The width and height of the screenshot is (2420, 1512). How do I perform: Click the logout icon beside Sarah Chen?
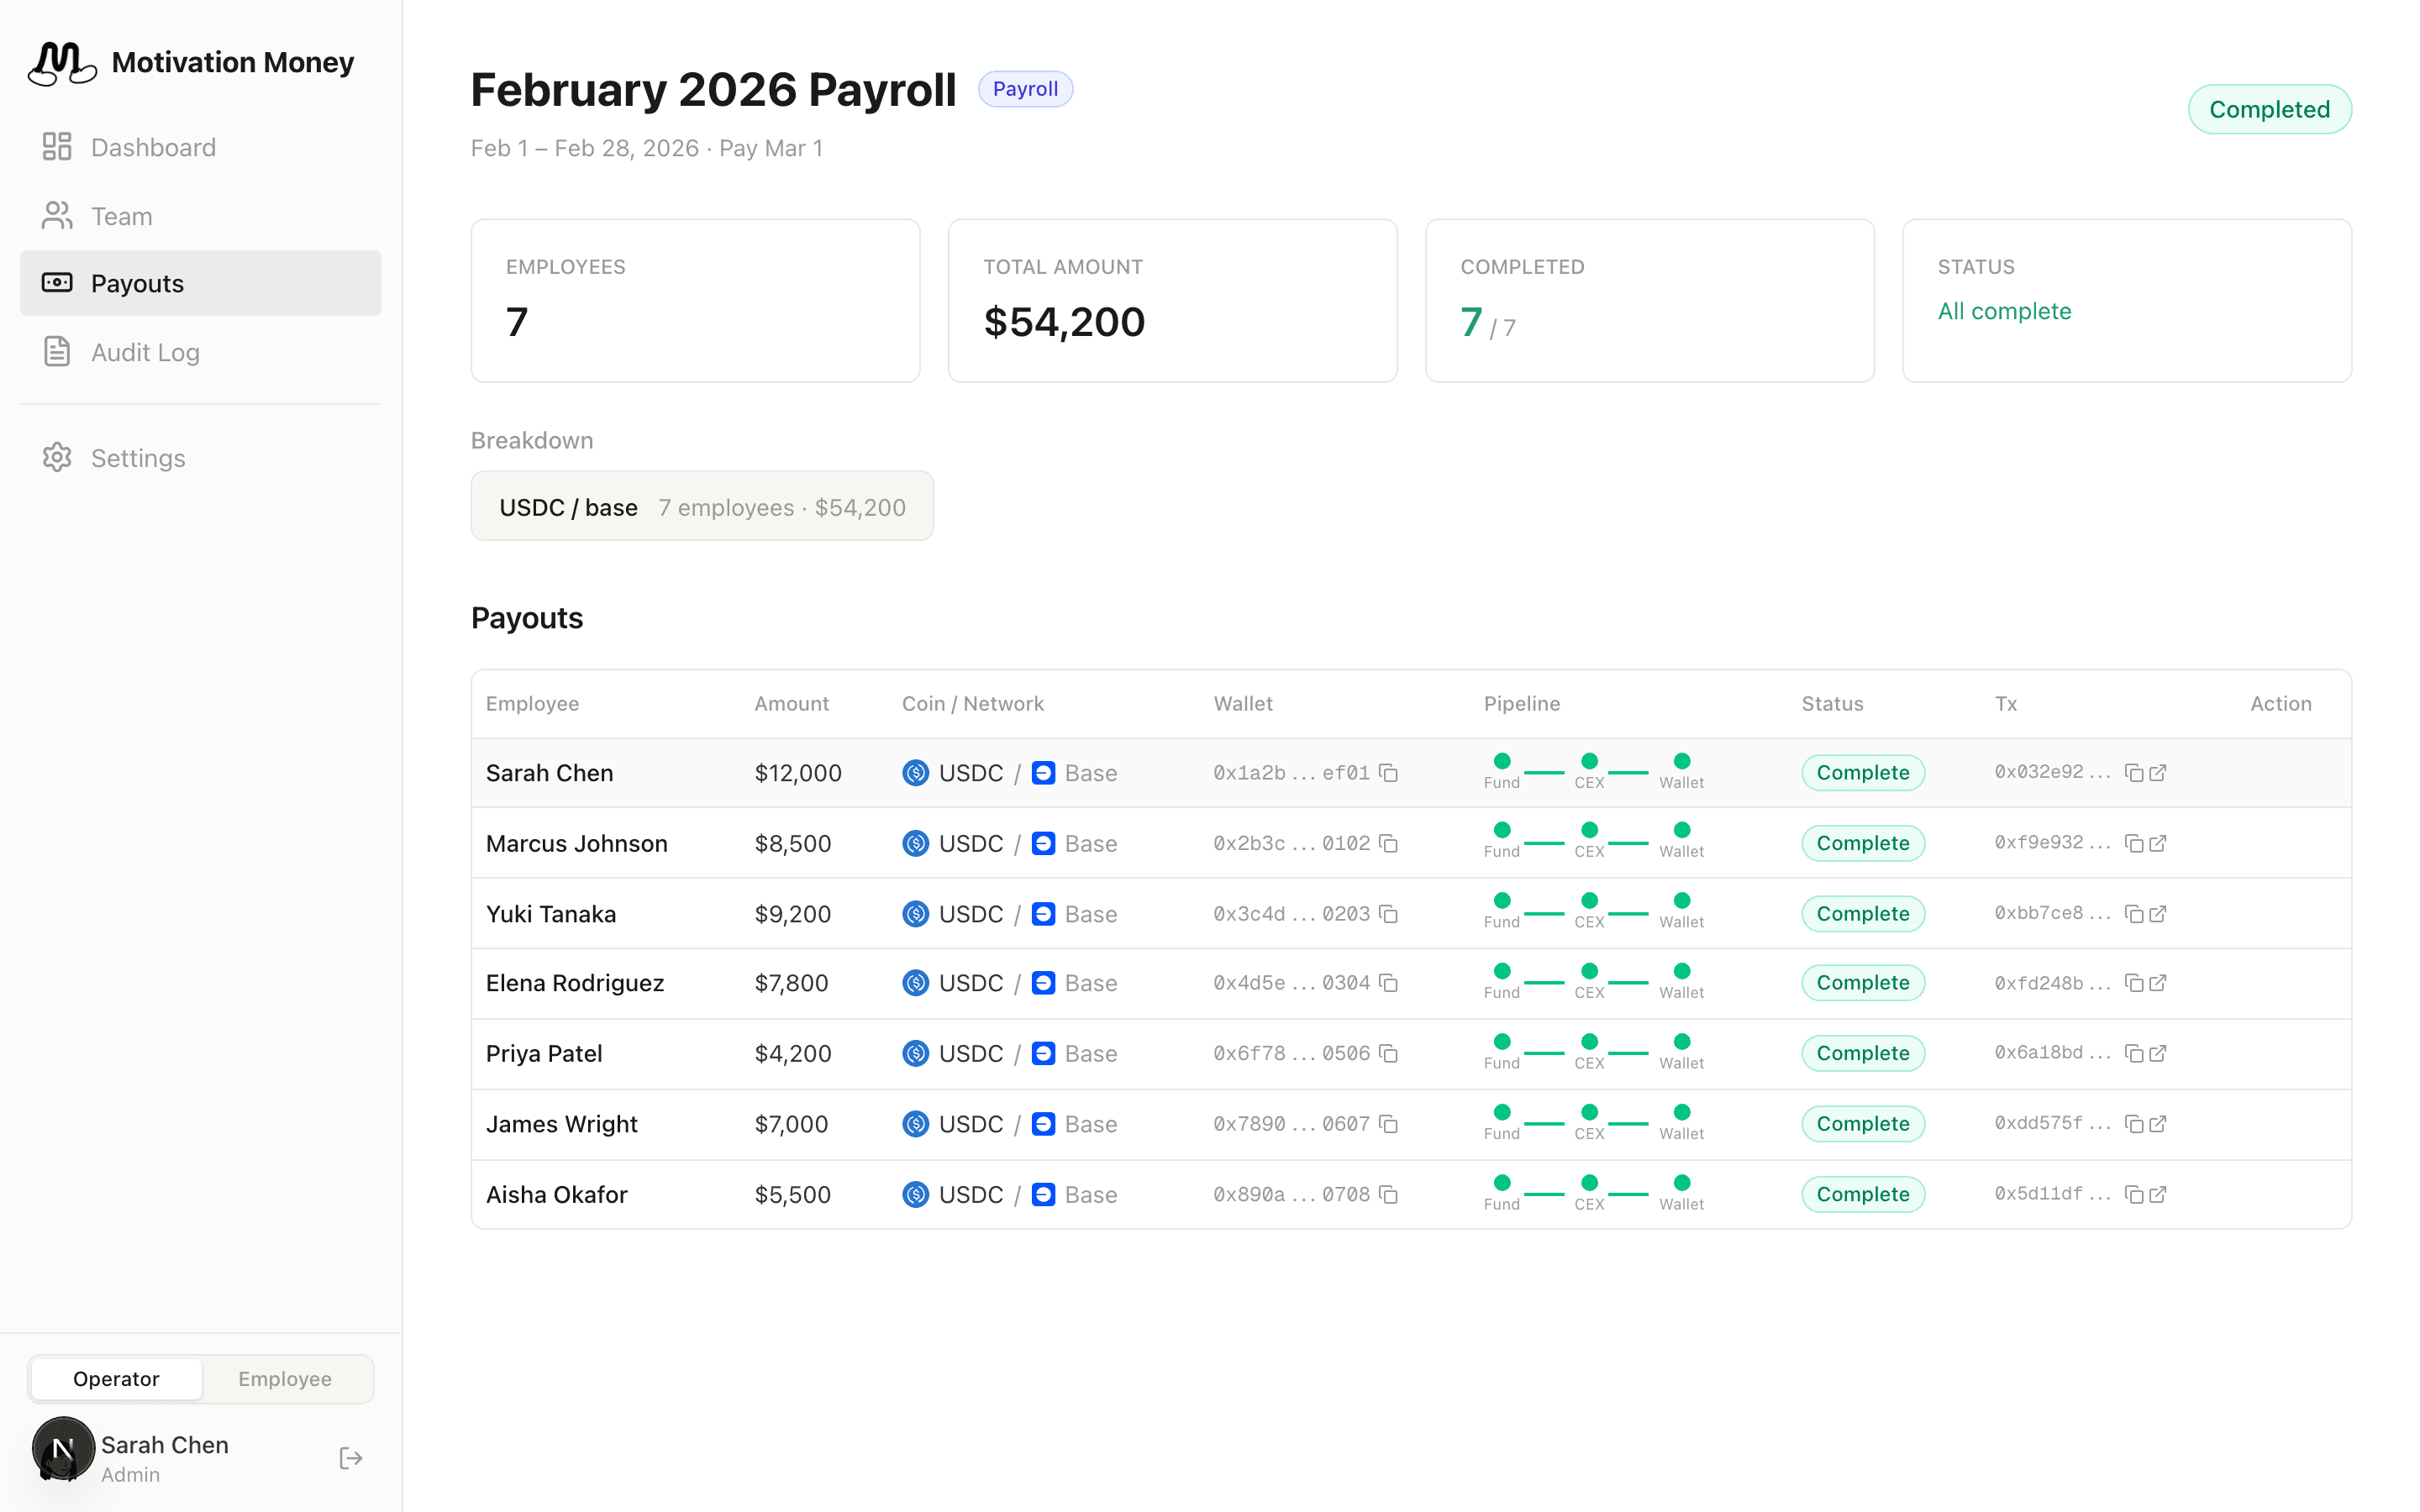coord(350,1458)
